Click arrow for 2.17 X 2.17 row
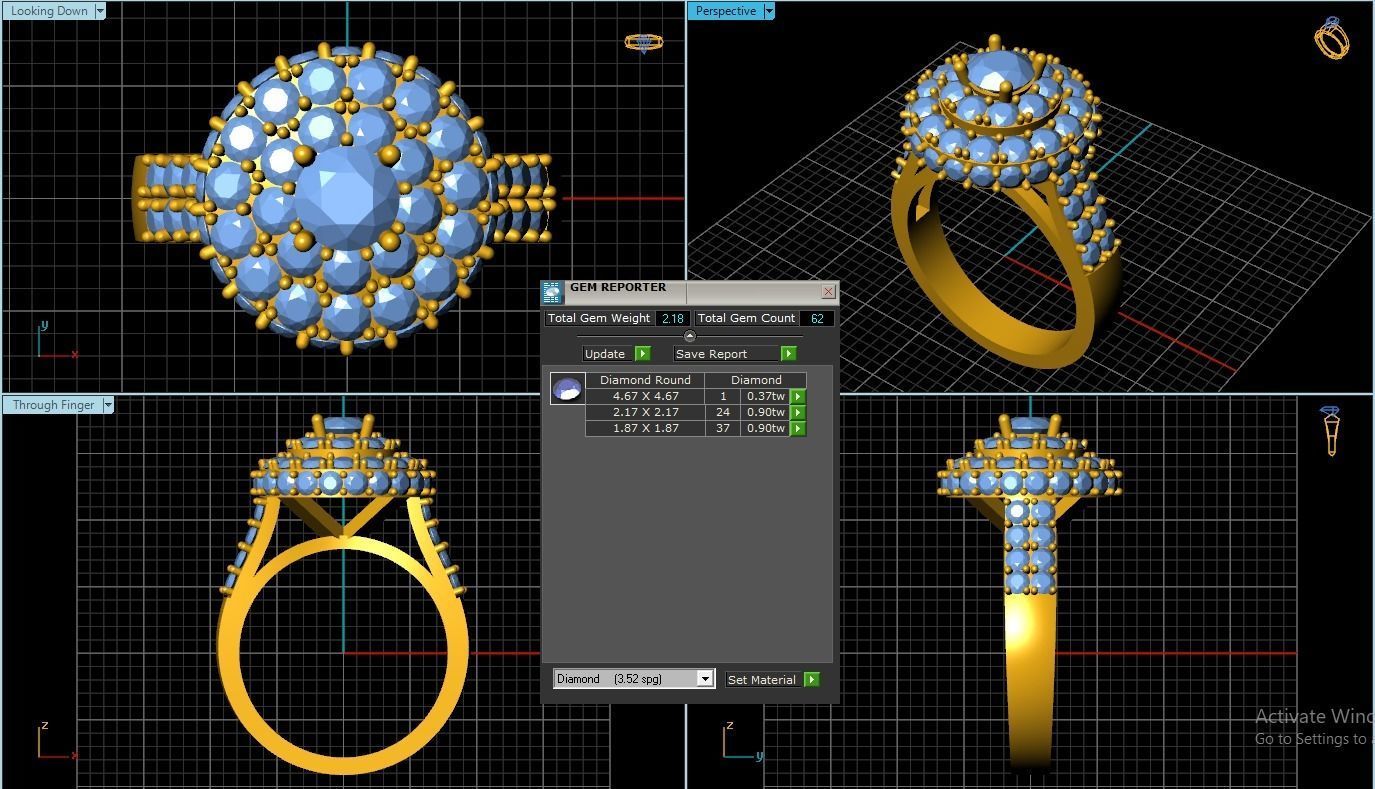Image resolution: width=1375 pixels, height=789 pixels. pyautogui.click(x=798, y=412)
